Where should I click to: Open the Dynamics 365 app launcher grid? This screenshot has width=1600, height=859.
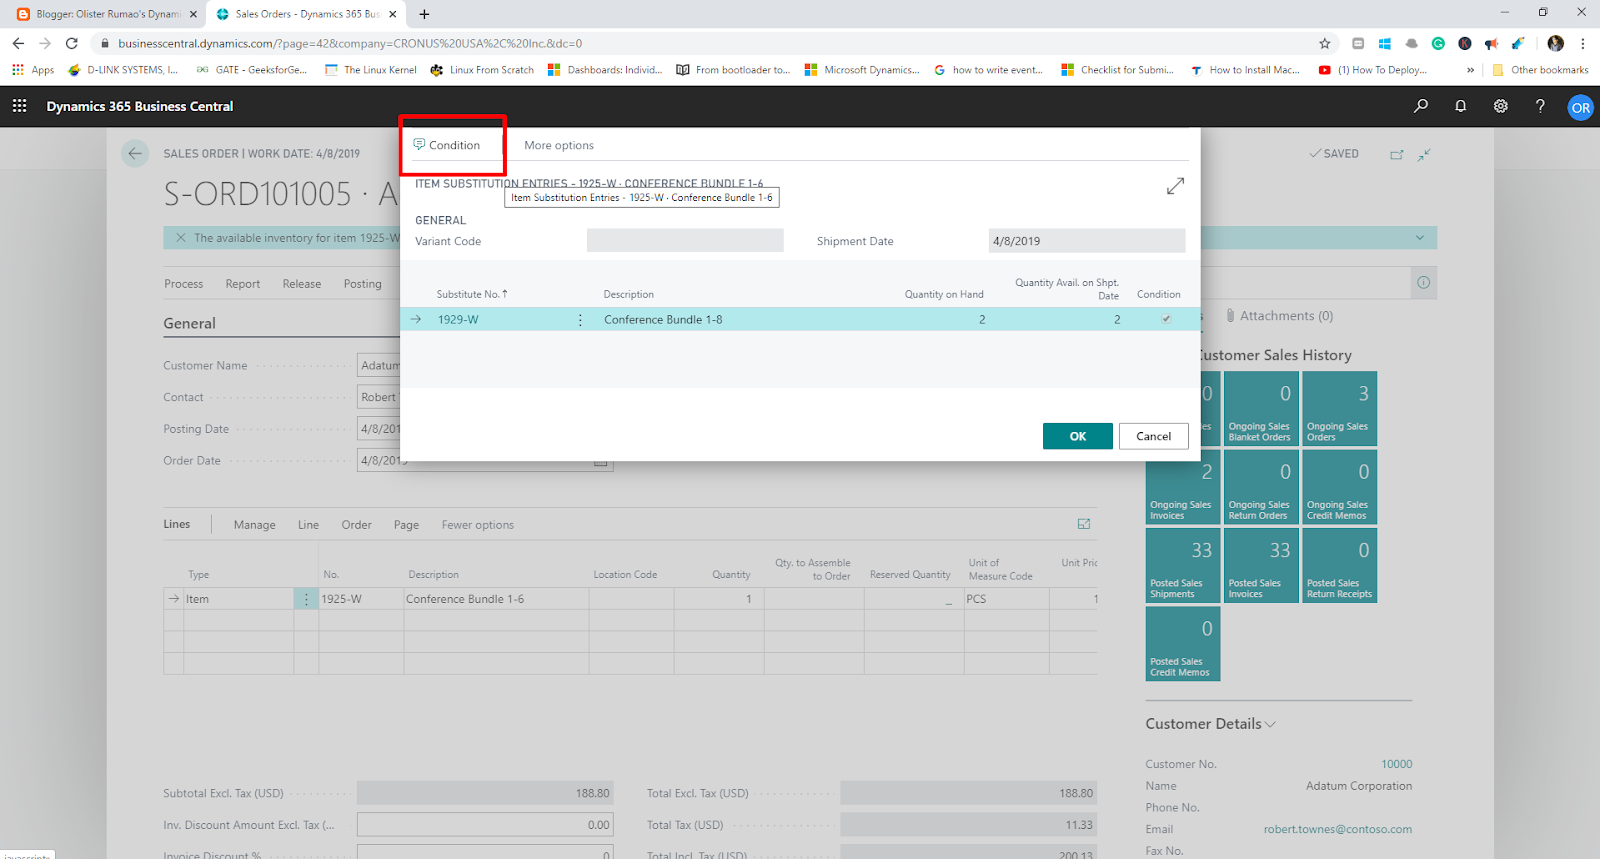[19, 106]
